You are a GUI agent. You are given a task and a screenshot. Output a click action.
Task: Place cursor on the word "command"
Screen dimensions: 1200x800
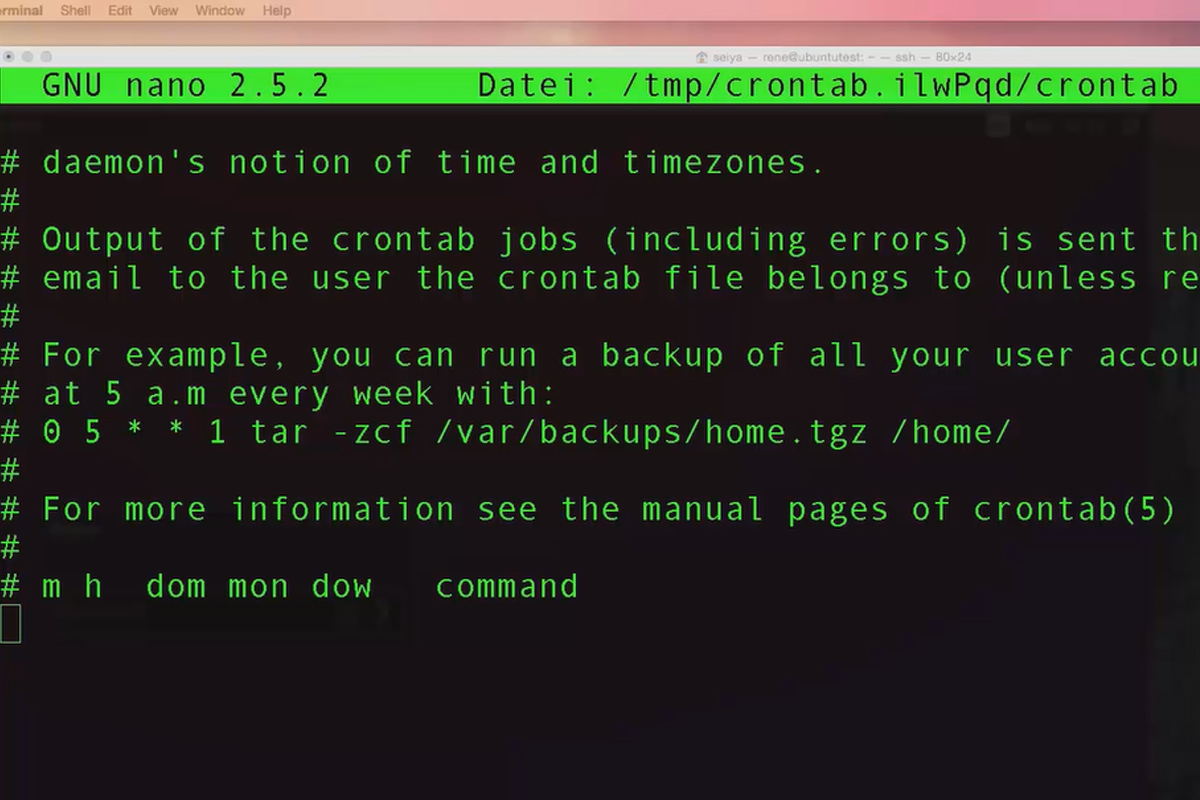click(x=506, y=586)
